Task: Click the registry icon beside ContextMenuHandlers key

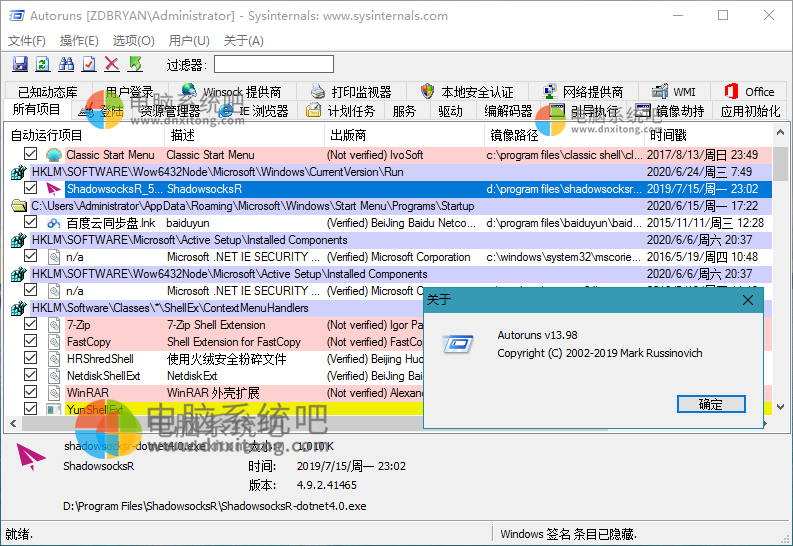Action: (x=19, y=308)
